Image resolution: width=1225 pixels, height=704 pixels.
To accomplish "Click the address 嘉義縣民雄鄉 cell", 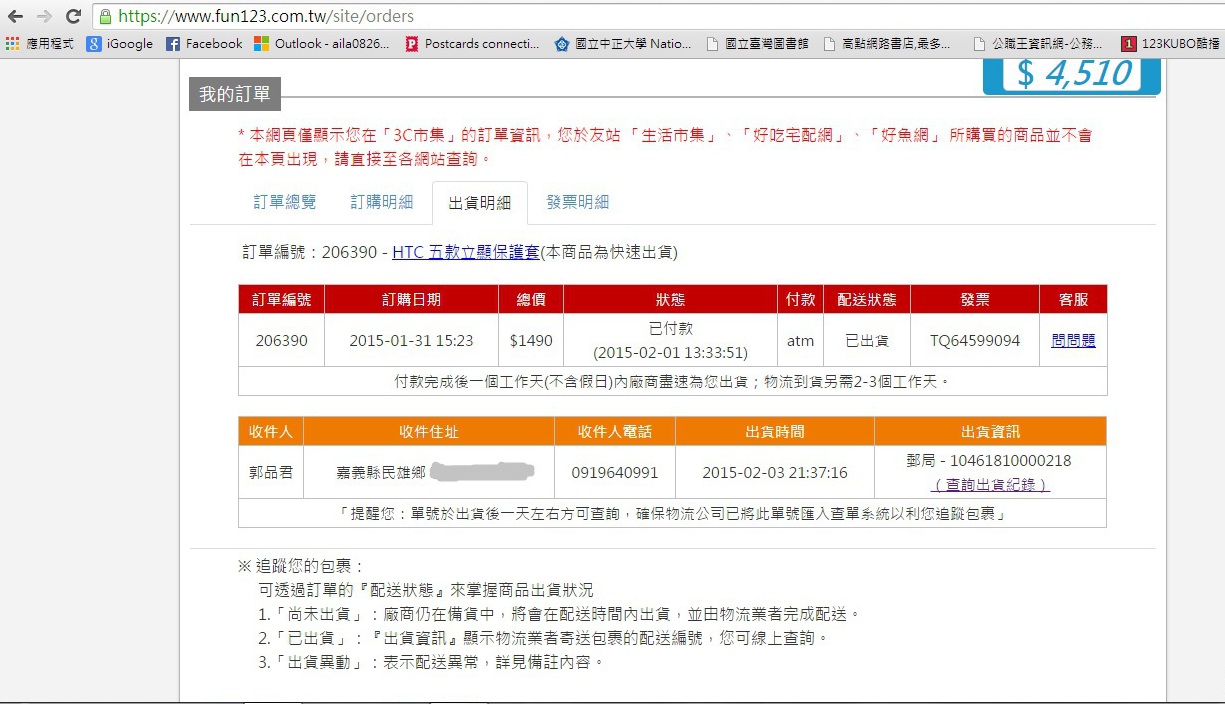I will 429,472.
